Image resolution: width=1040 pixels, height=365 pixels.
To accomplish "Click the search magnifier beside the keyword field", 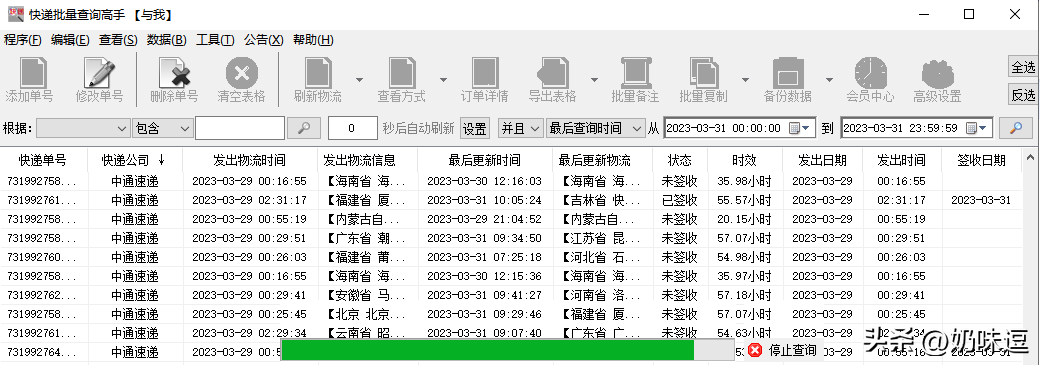I will [x=304, y=128].
